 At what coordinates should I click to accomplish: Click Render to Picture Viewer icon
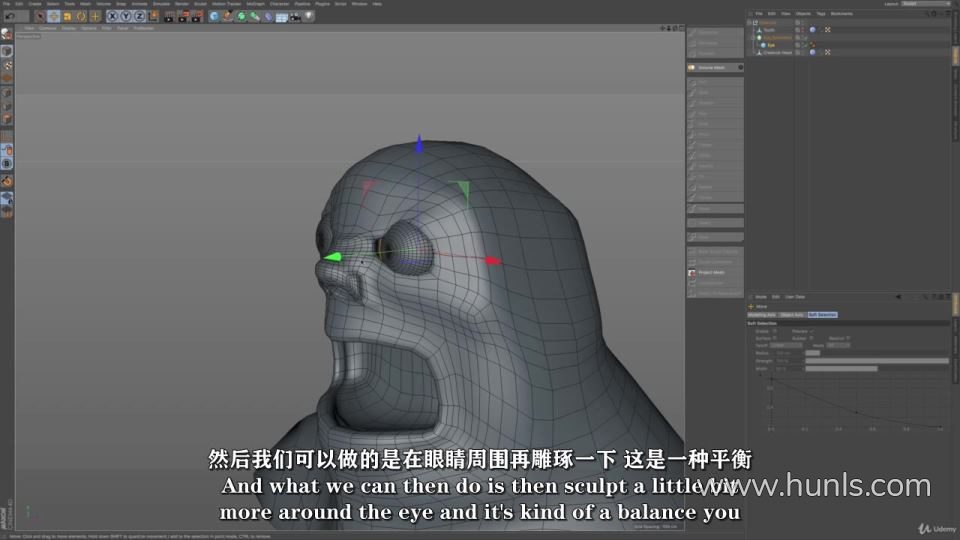tap(183, 17)
